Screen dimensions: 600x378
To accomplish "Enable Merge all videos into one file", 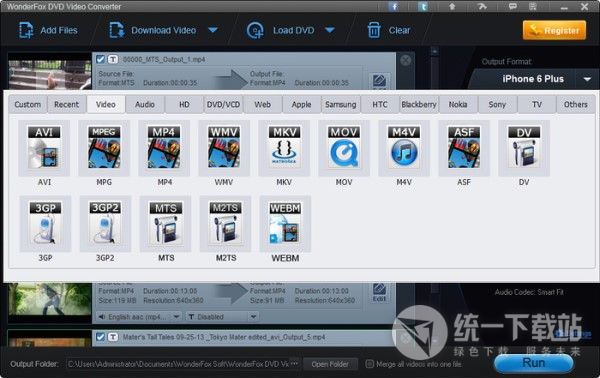I will (369, 364).
